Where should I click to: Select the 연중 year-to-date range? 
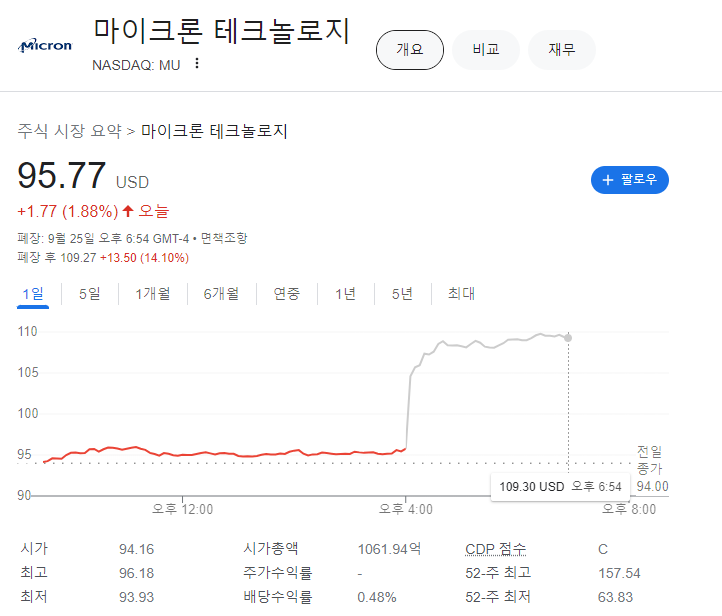click(x=287, y=294)
